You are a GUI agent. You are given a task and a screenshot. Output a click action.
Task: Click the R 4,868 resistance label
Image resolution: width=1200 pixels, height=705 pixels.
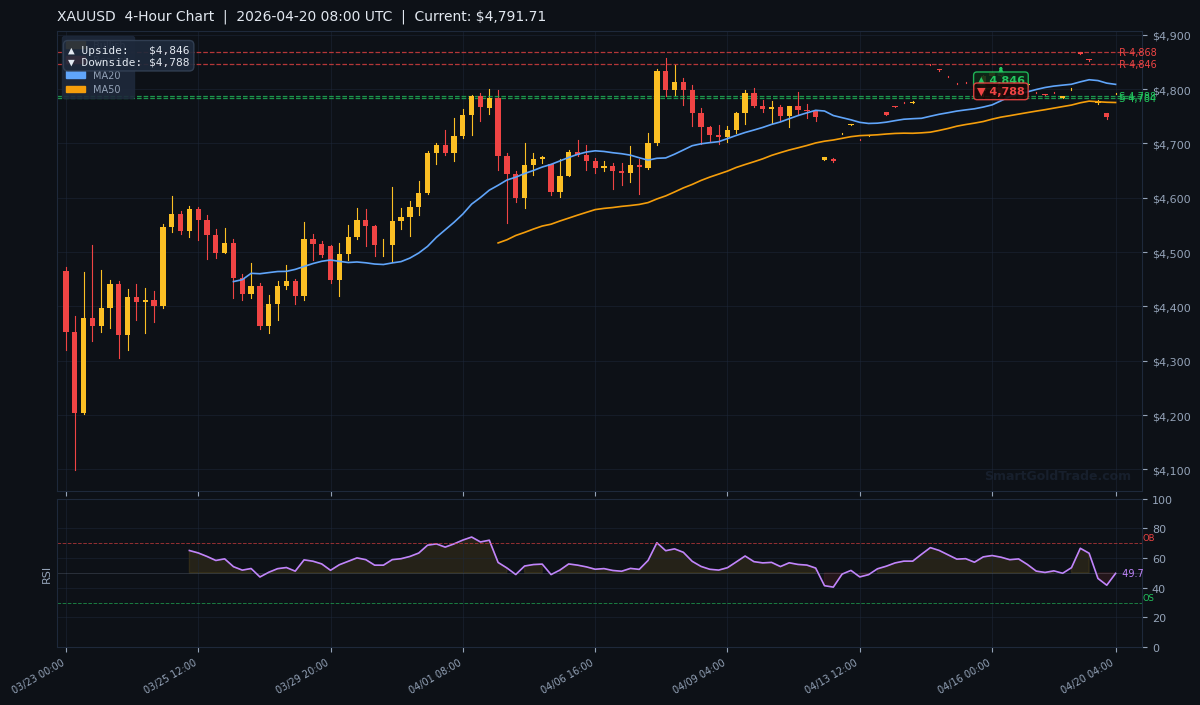(1139, 51)
